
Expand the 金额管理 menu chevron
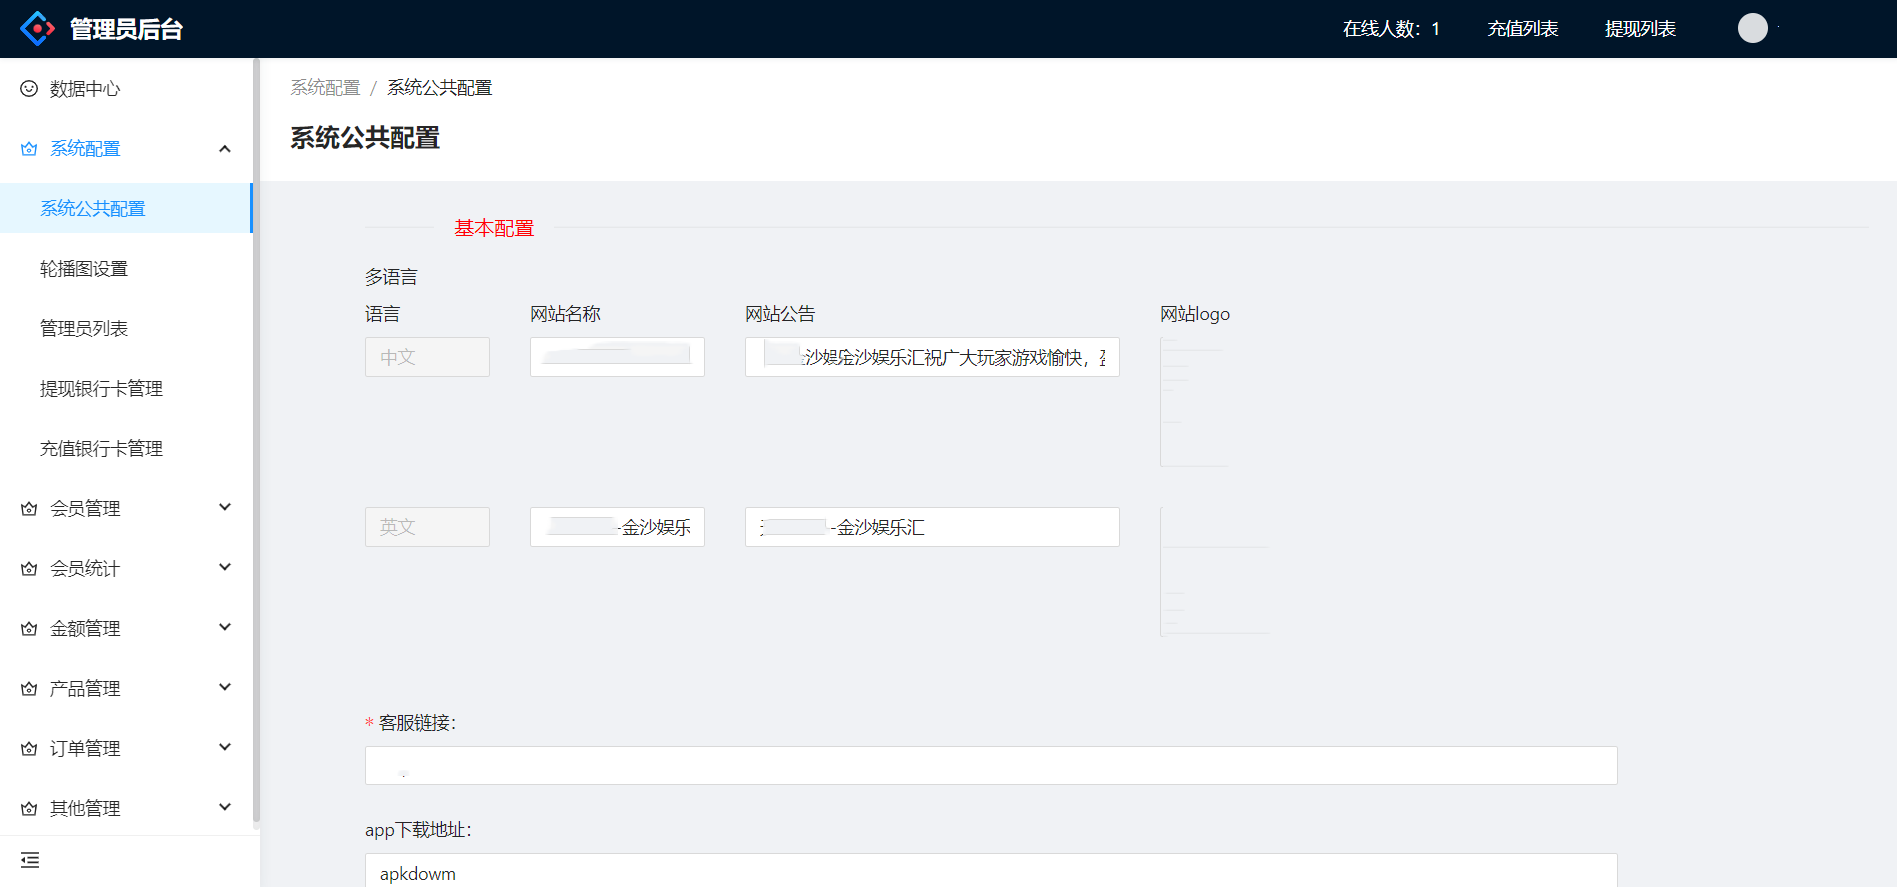click(225, 627)
